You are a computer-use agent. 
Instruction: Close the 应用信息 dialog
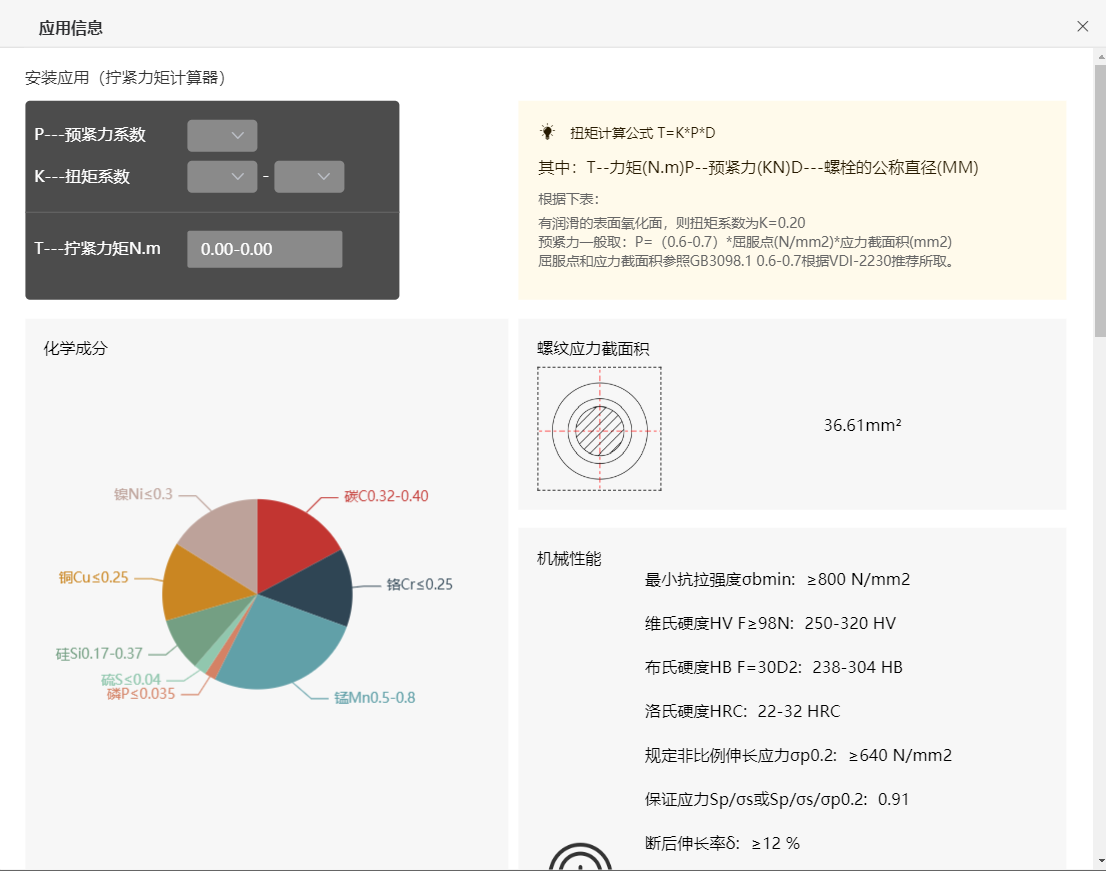[x=1082, y=26]
